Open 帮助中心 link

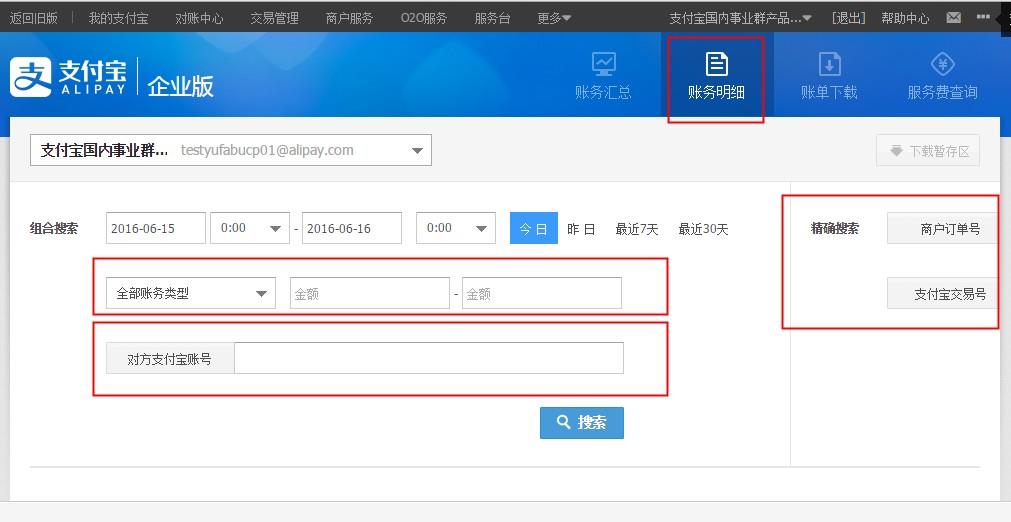(x=905, y=18)
